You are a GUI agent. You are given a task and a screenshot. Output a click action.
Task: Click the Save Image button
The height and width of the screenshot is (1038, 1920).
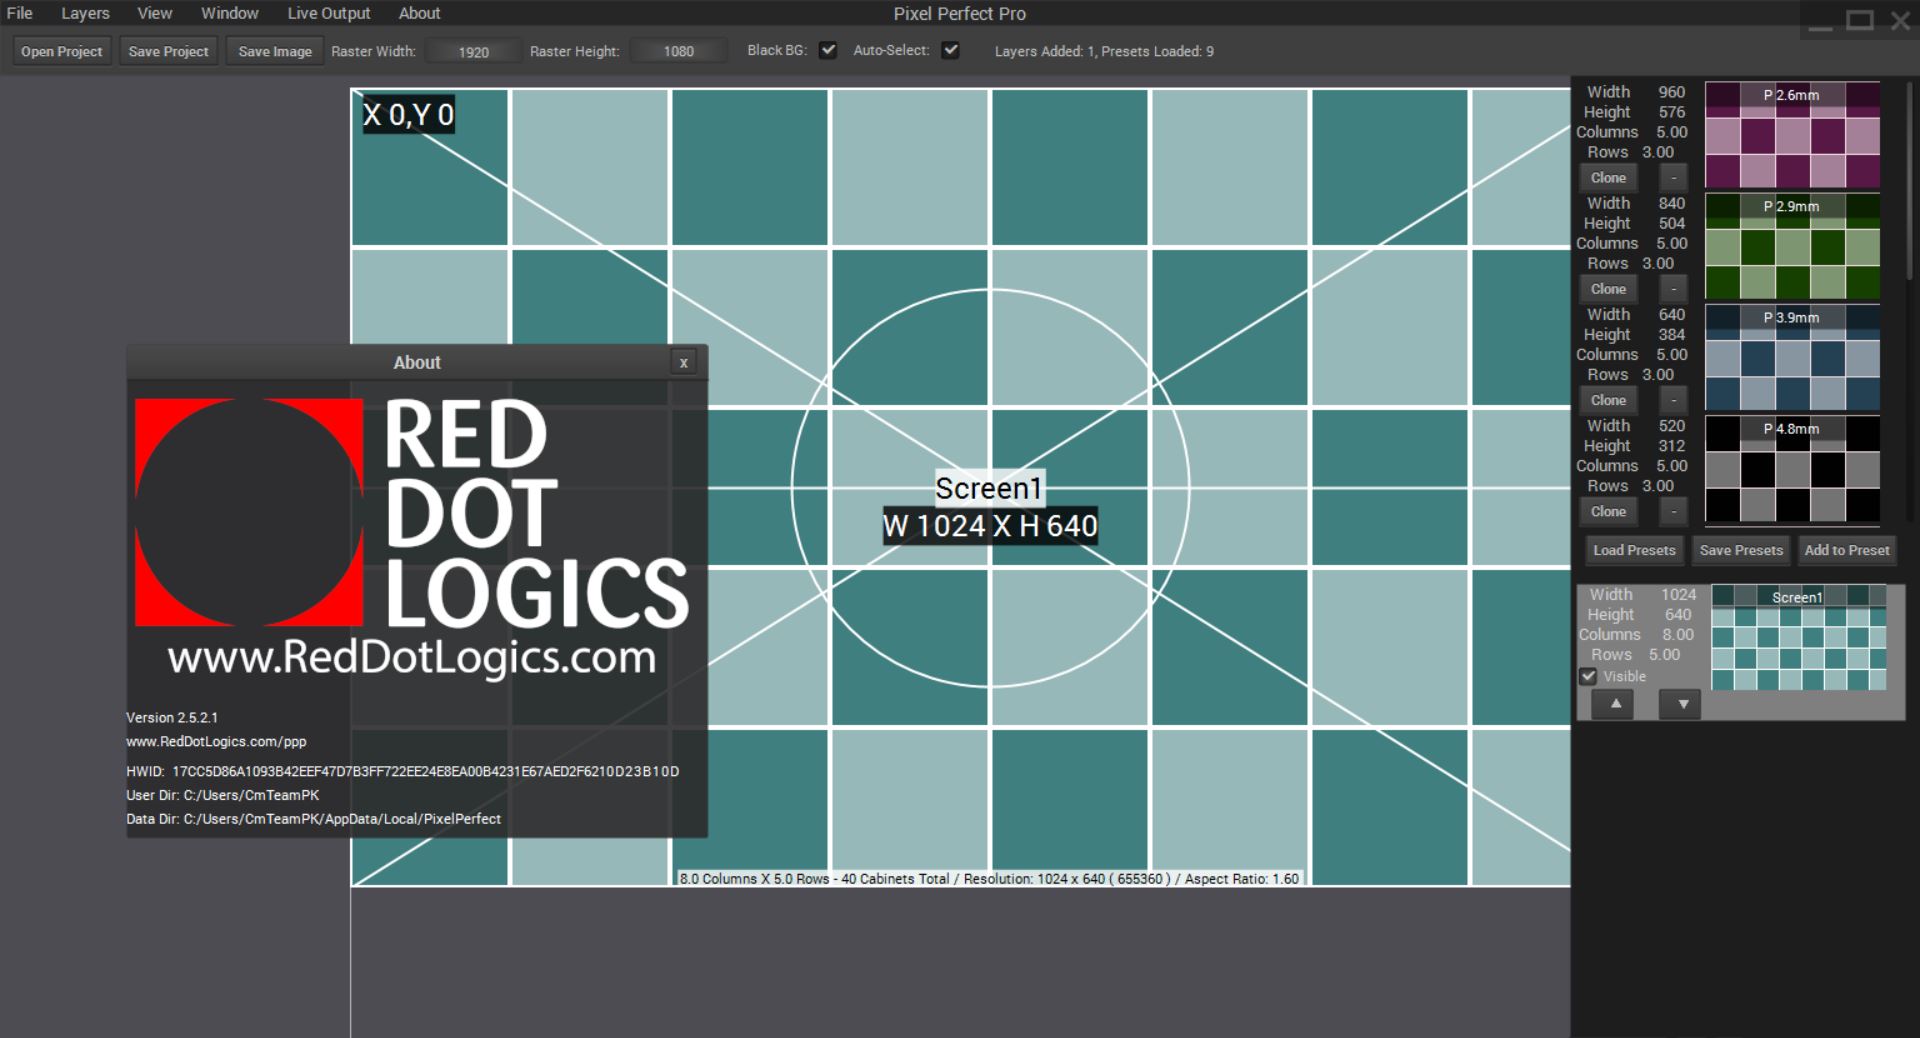point(275,51)
